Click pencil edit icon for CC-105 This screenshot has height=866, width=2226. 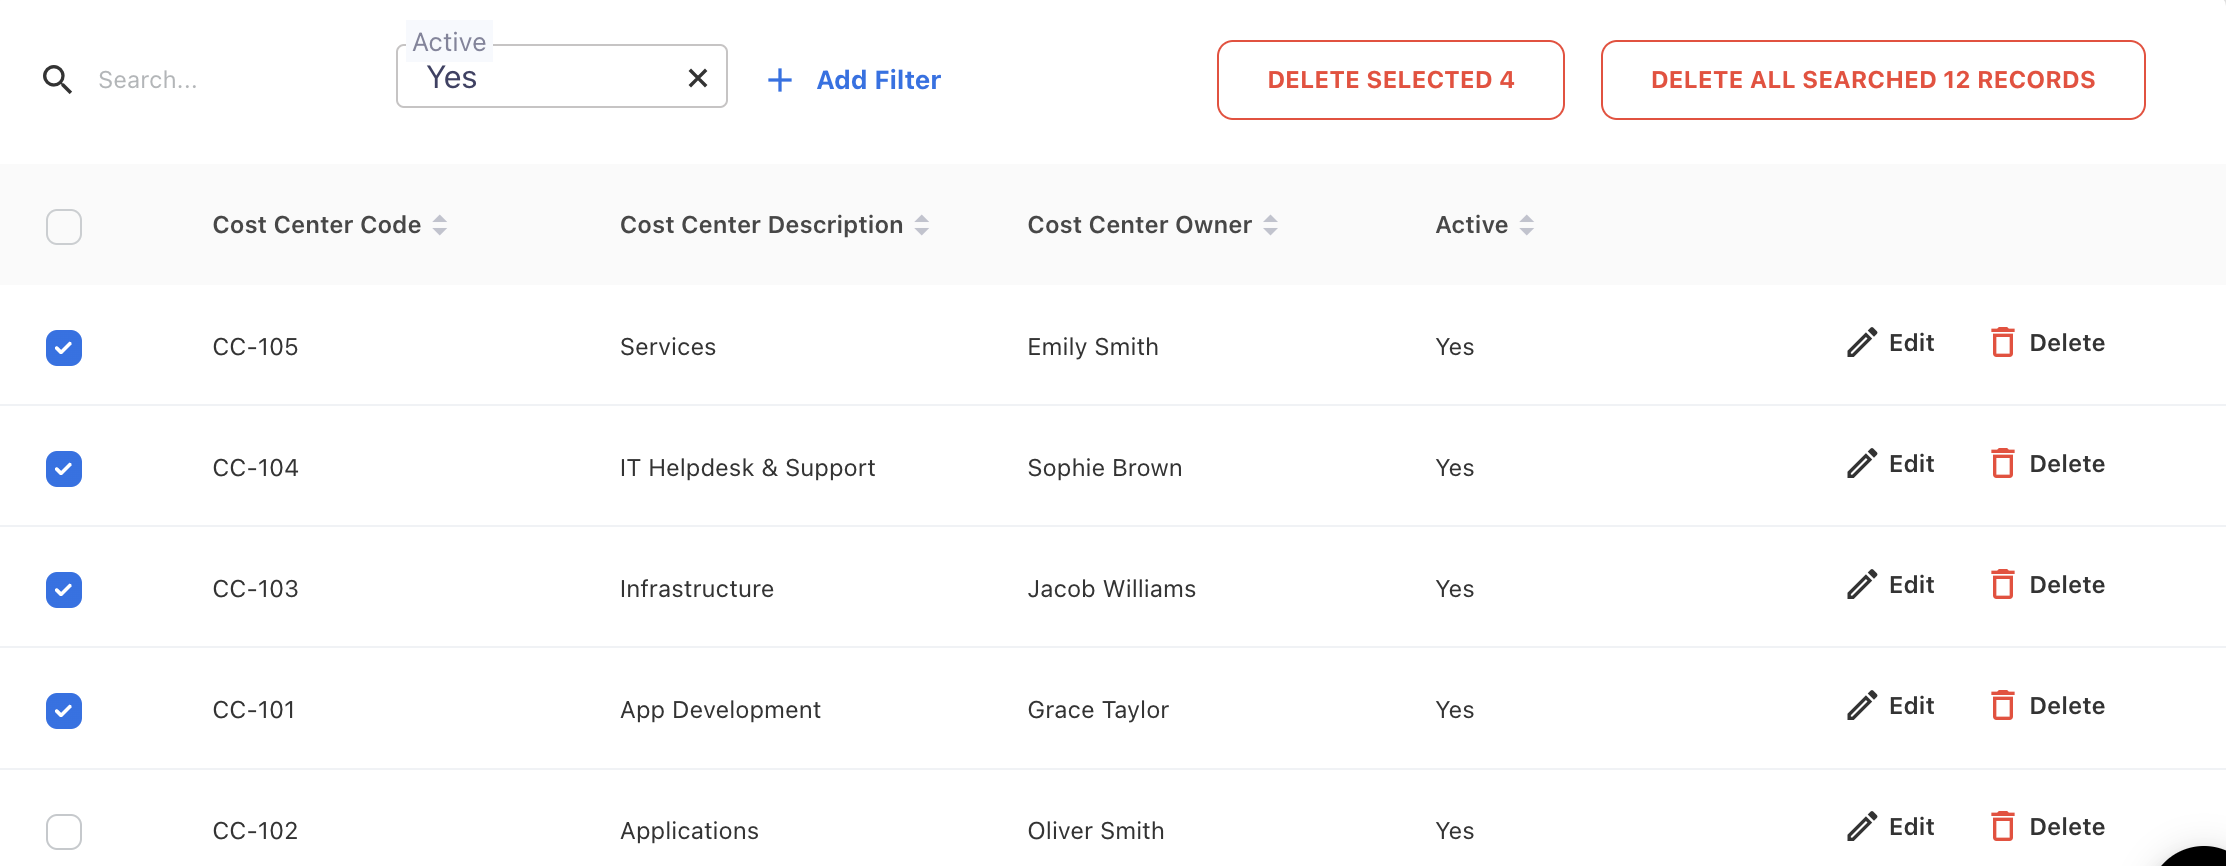pyautogui.click(x=1861, y=343)
